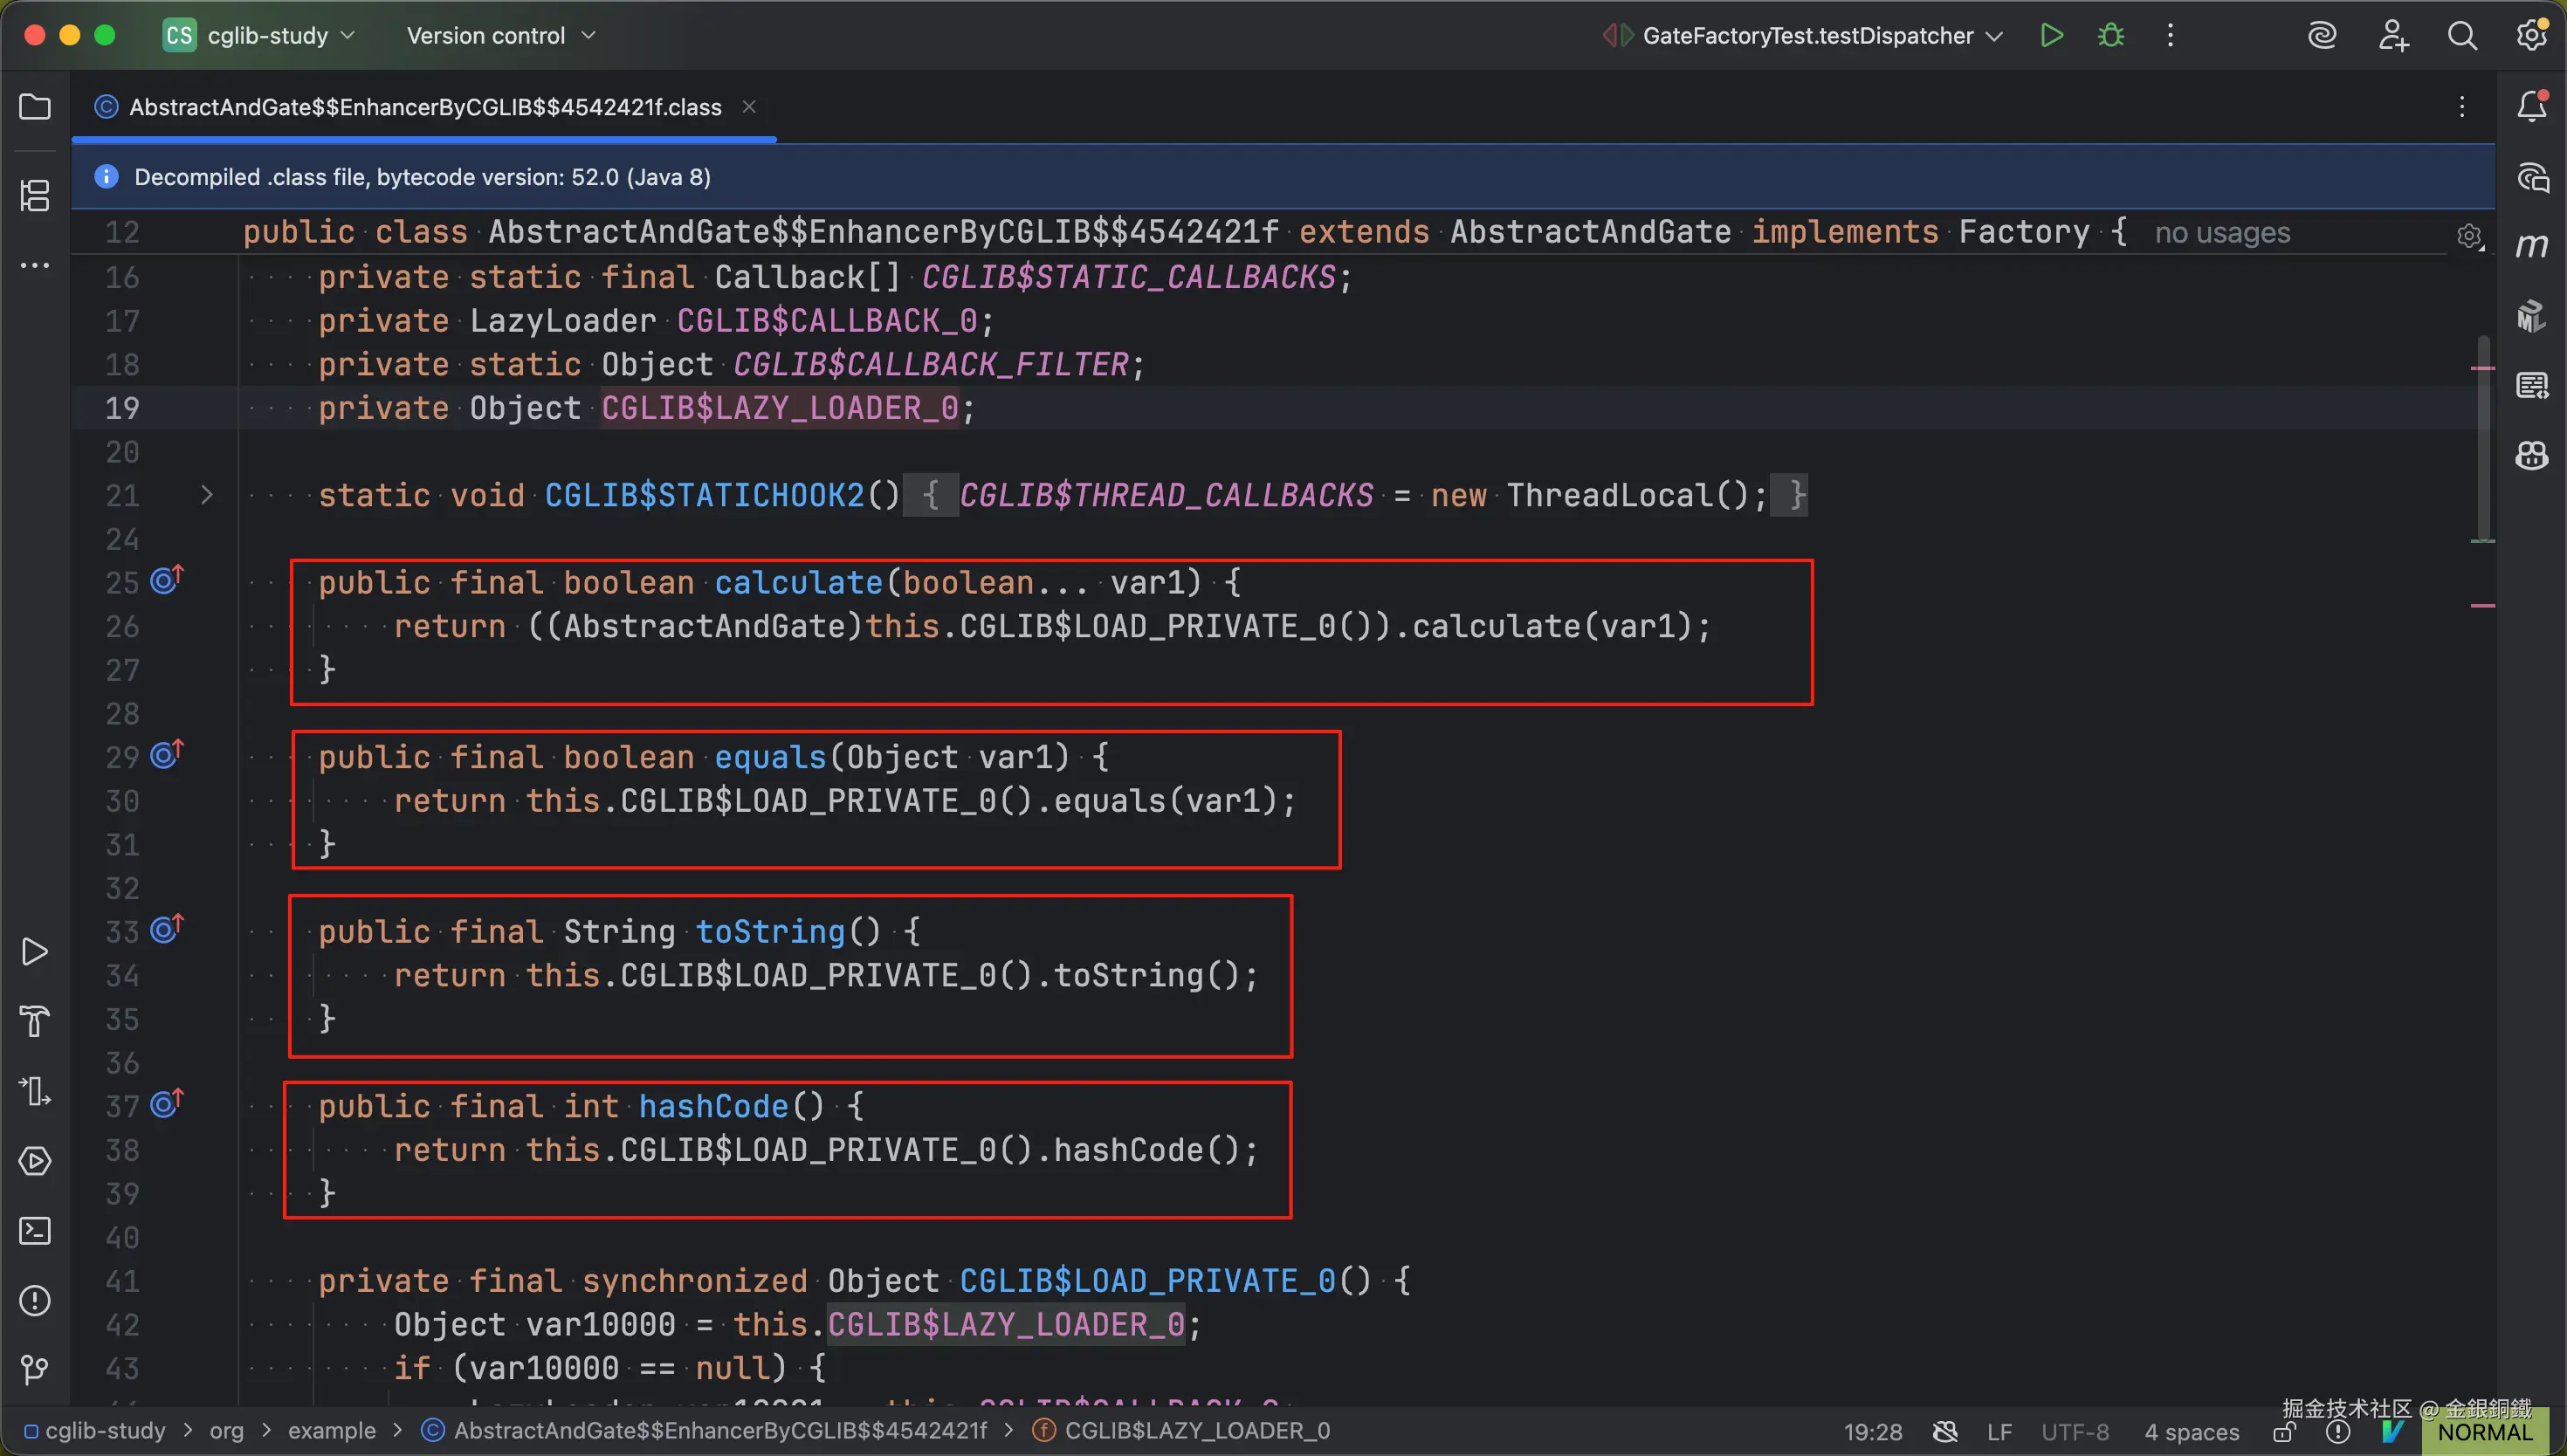Open the Notifications bell panel

tap(2531, 107)
